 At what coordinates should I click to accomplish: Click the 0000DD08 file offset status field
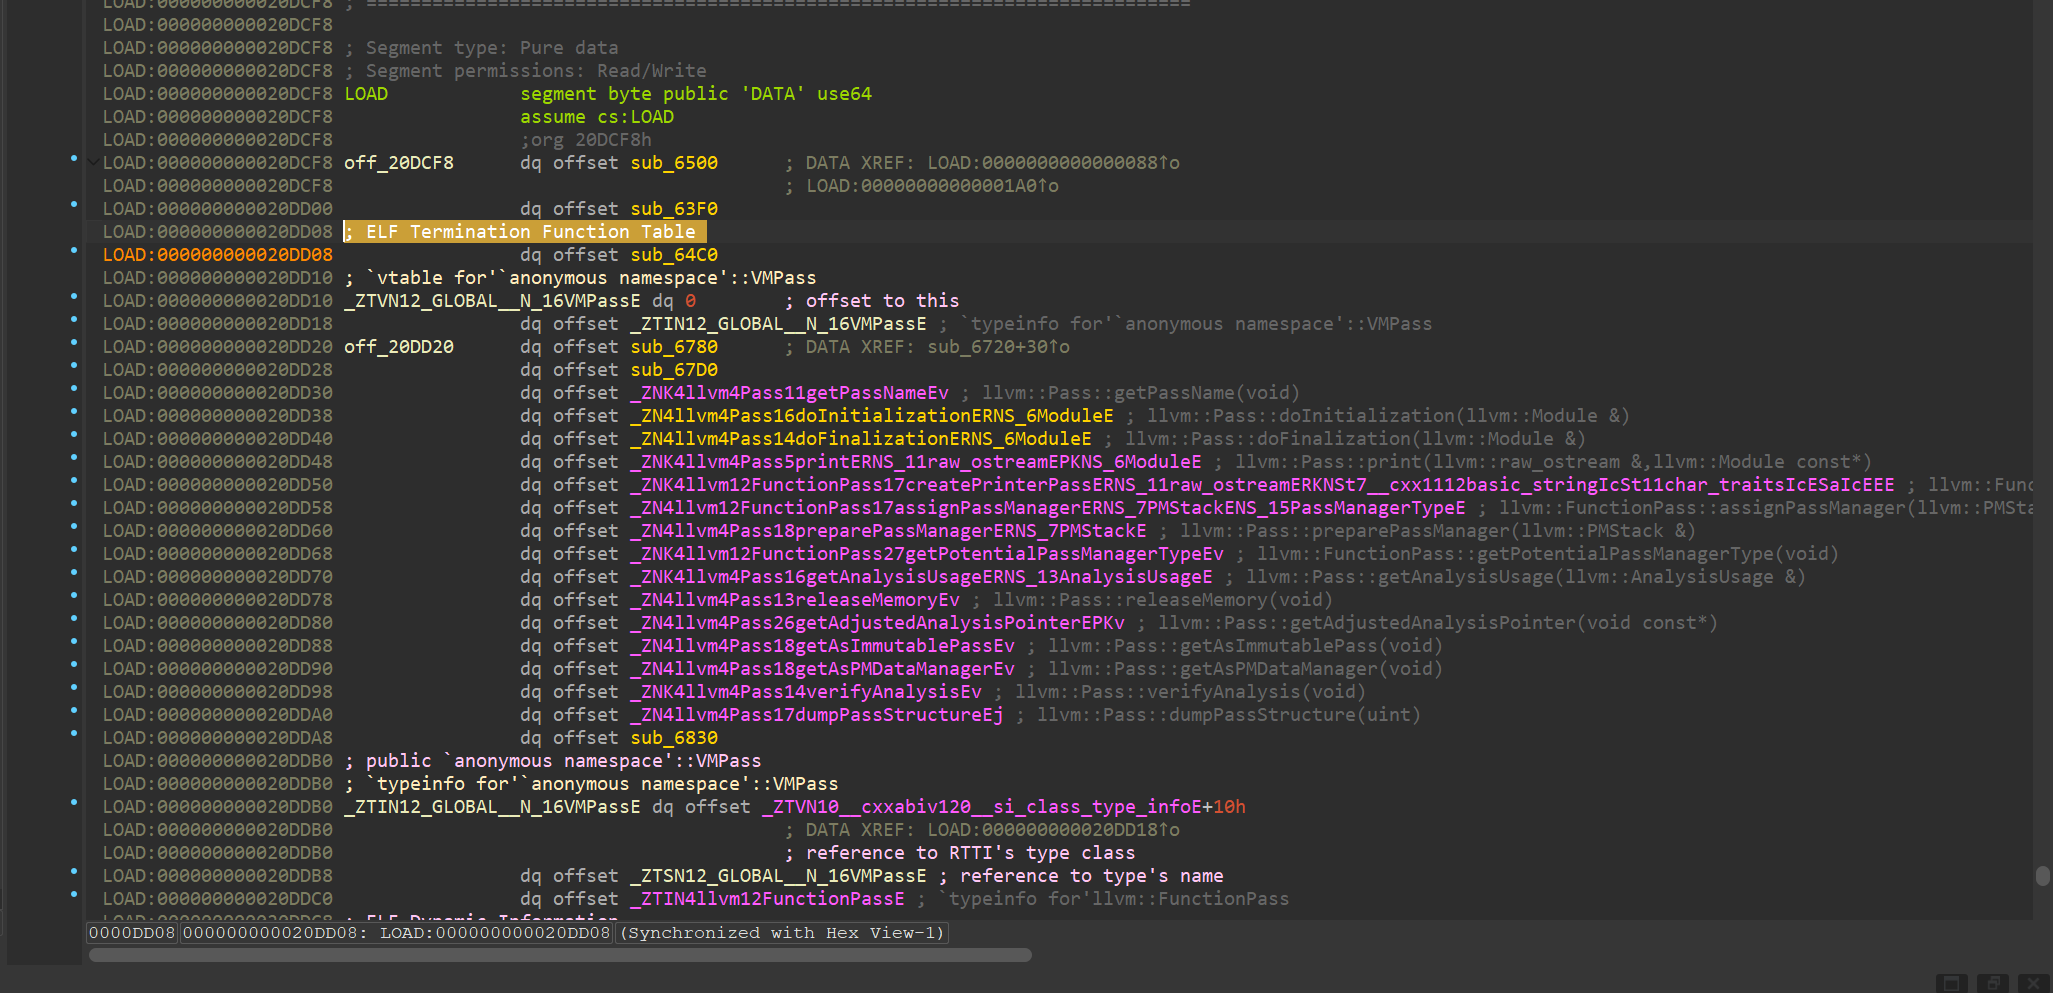tap(132, 933)
